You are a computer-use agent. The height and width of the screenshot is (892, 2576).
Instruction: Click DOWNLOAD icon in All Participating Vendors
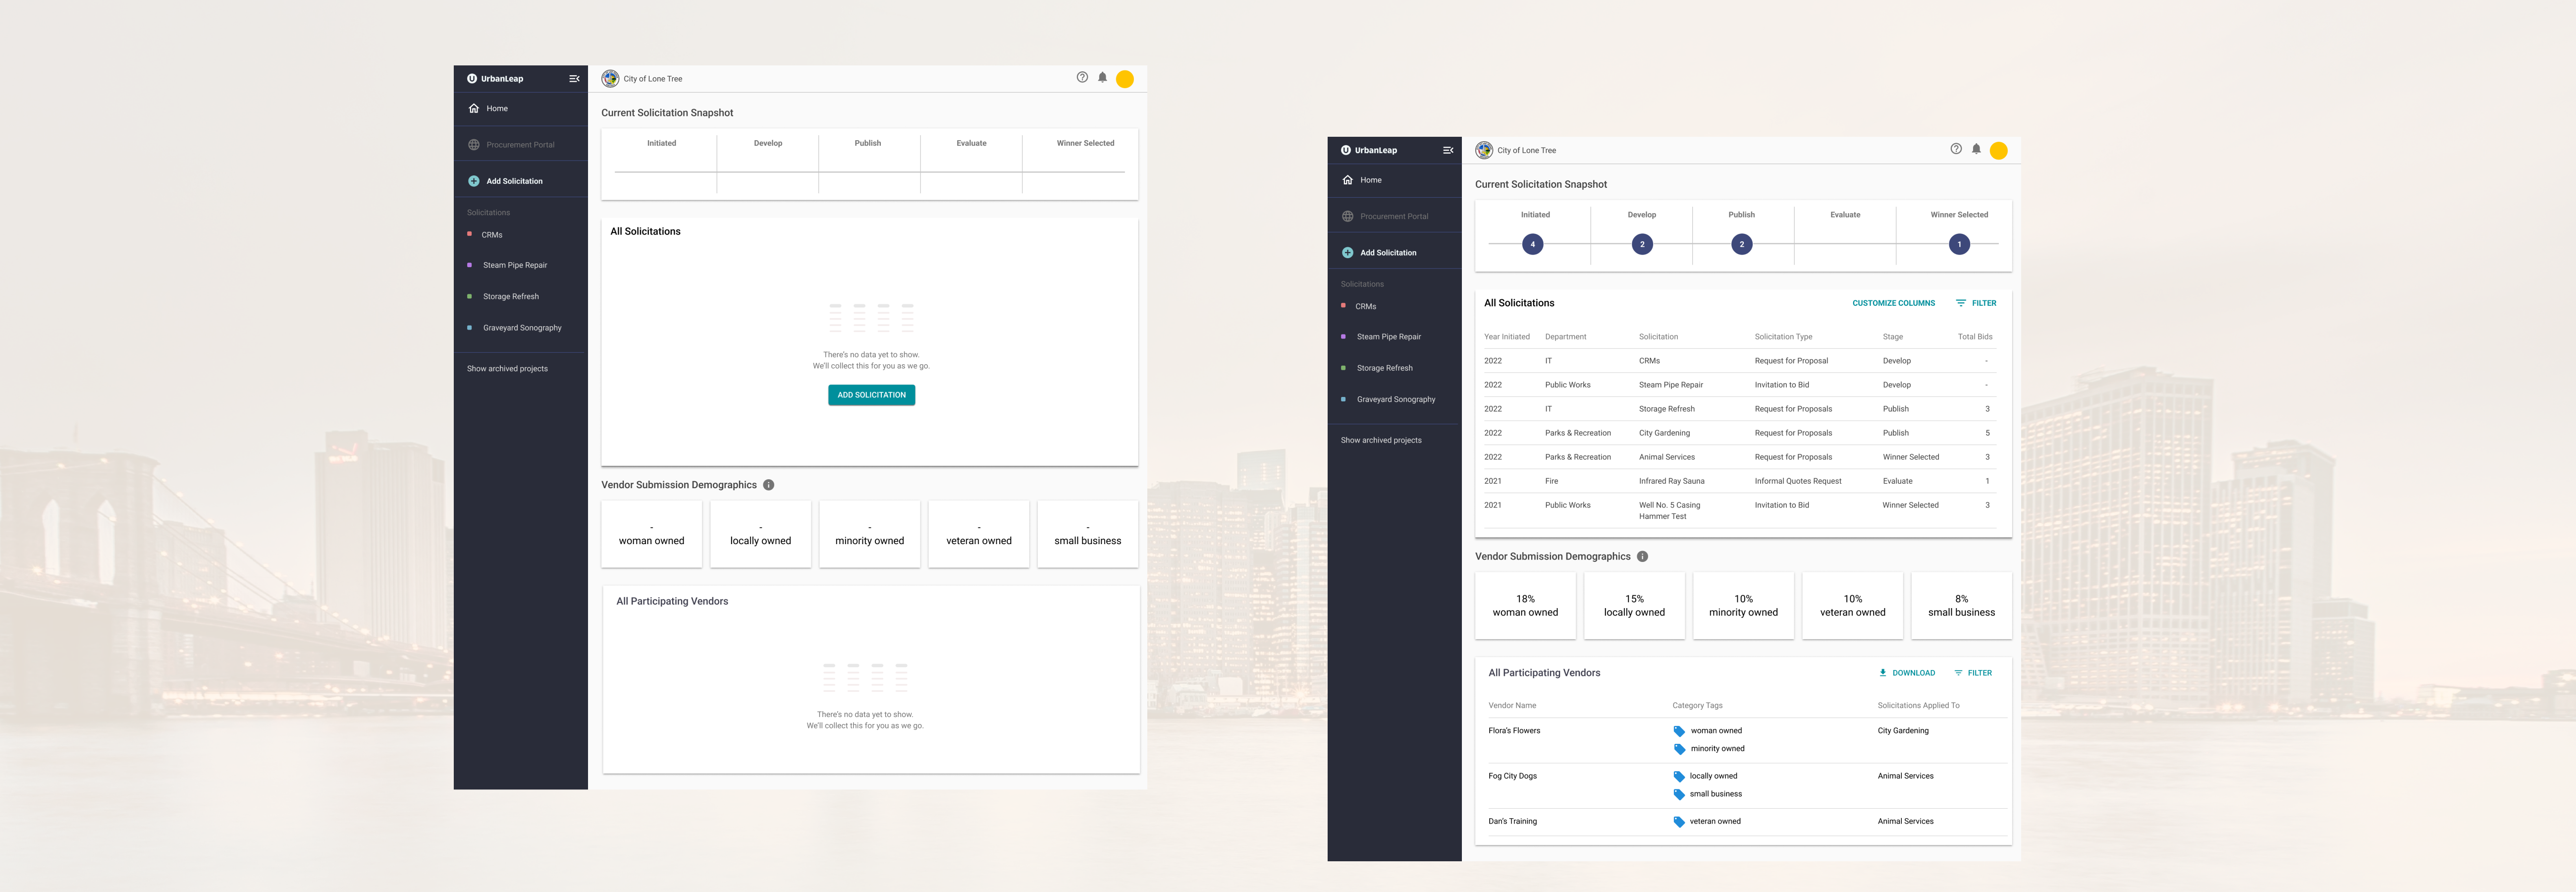click(x=1883, y=673)
